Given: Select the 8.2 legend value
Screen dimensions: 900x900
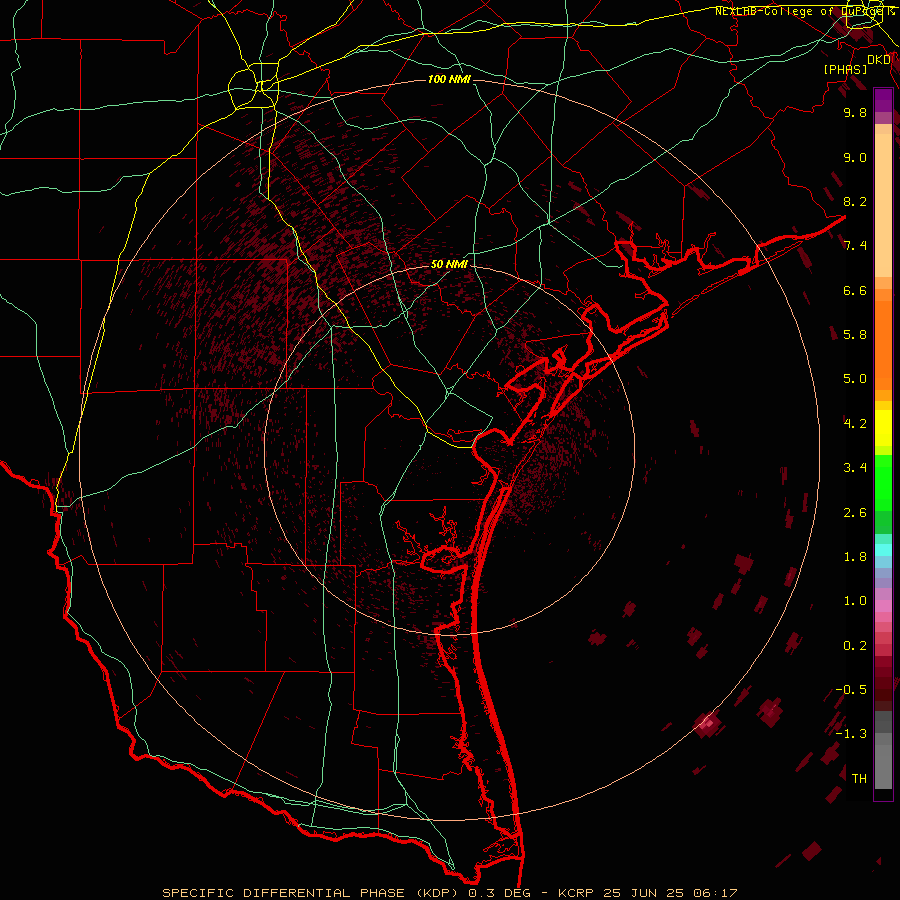Looking at the screenshot, I should tap(855, 201).
